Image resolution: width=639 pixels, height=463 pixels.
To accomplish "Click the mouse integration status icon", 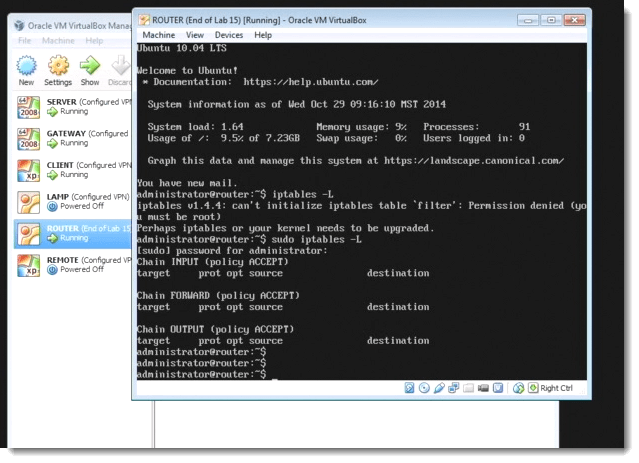I will (x=518, y=388).
